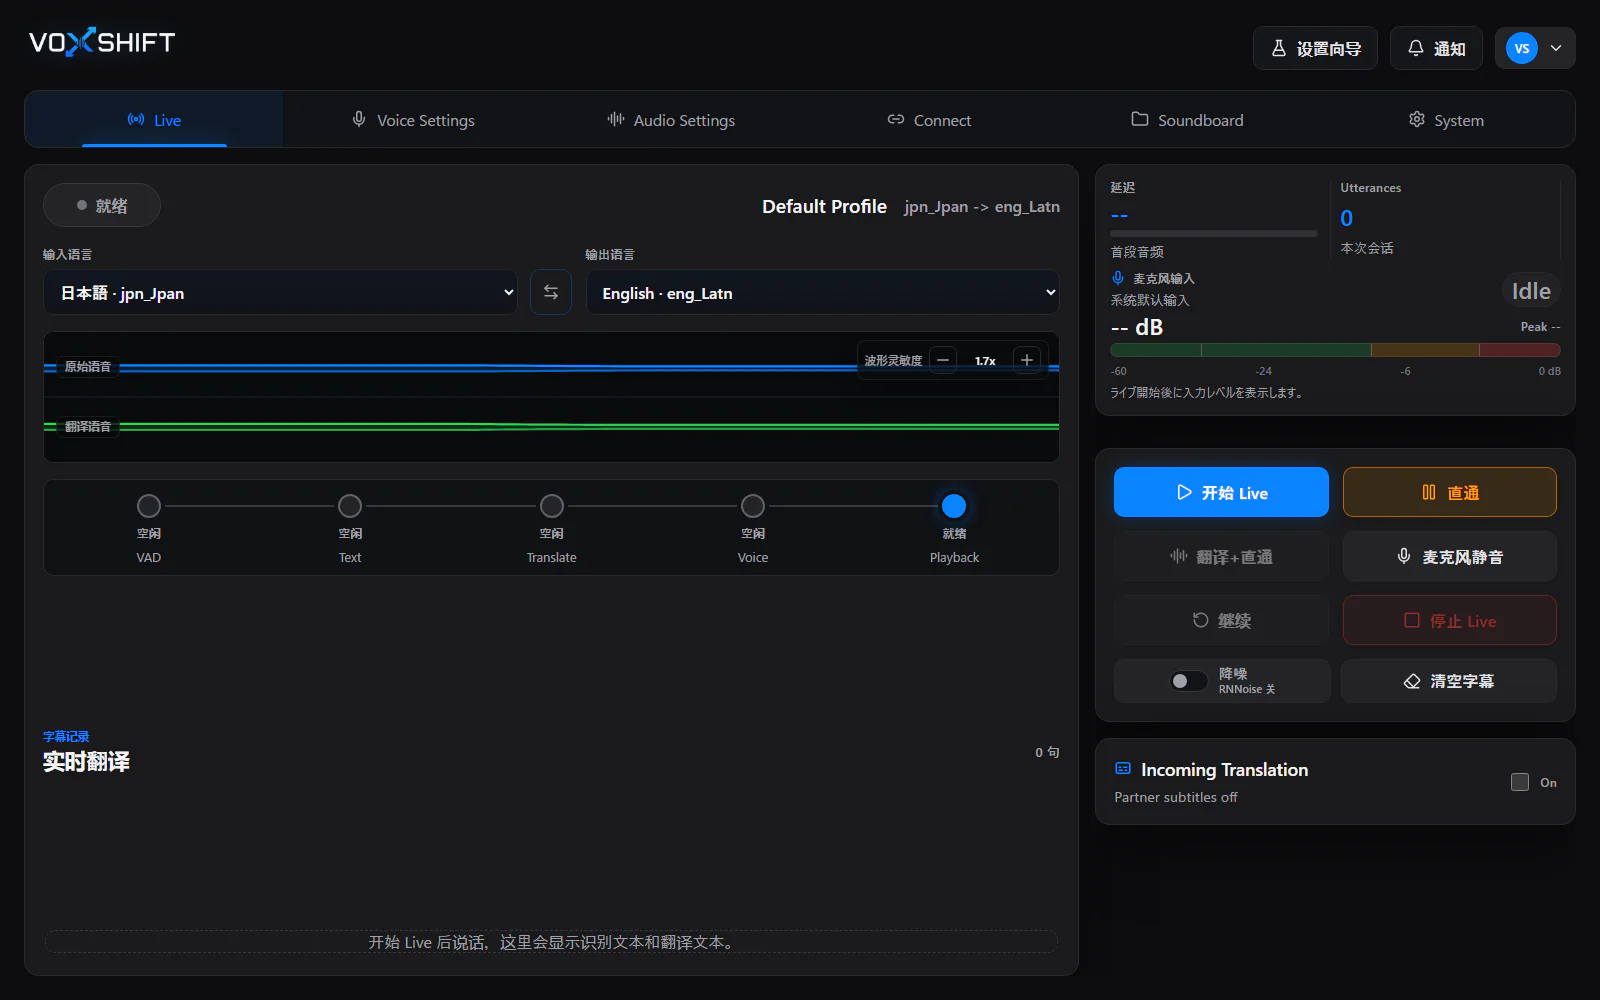Click the subtitle placeholder text box

(x=551, y=942)
